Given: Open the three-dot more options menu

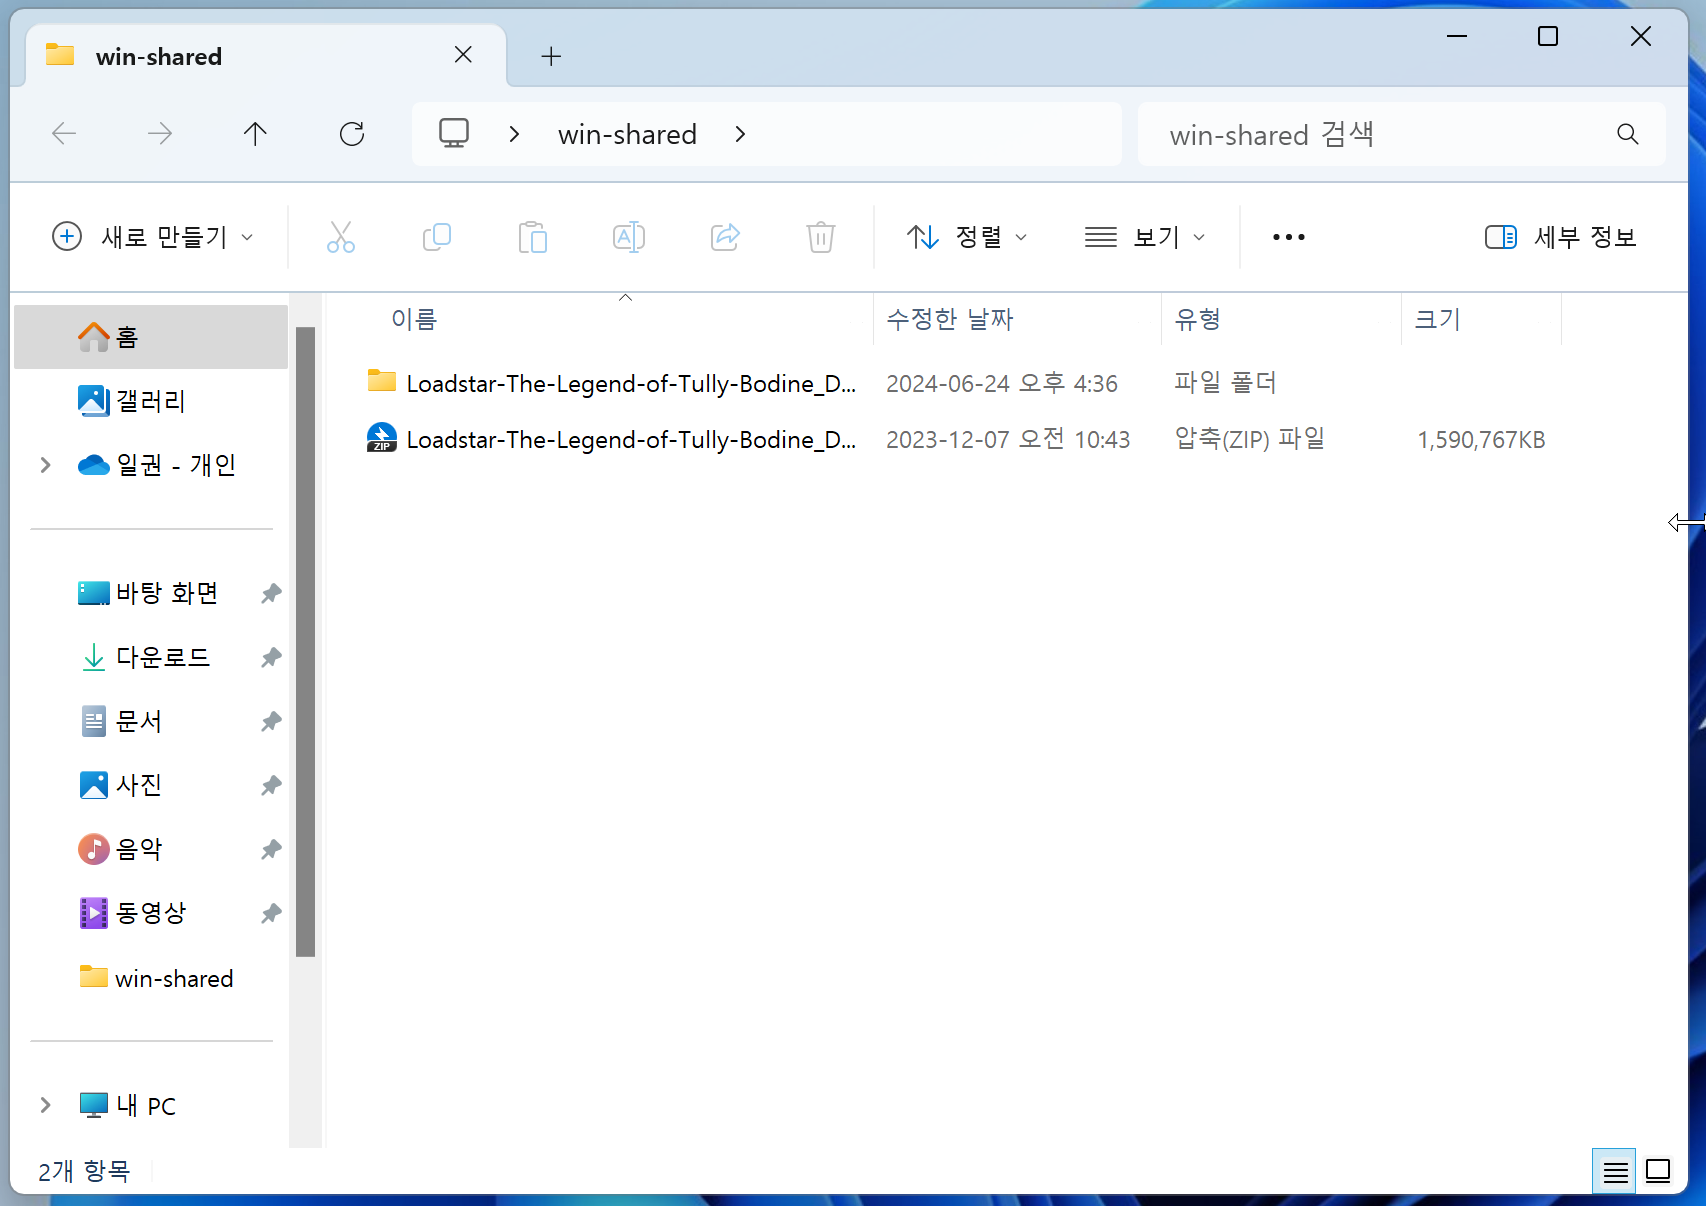Looking at the screenshot, I should pyautogui.click(x=1289, y=237).
